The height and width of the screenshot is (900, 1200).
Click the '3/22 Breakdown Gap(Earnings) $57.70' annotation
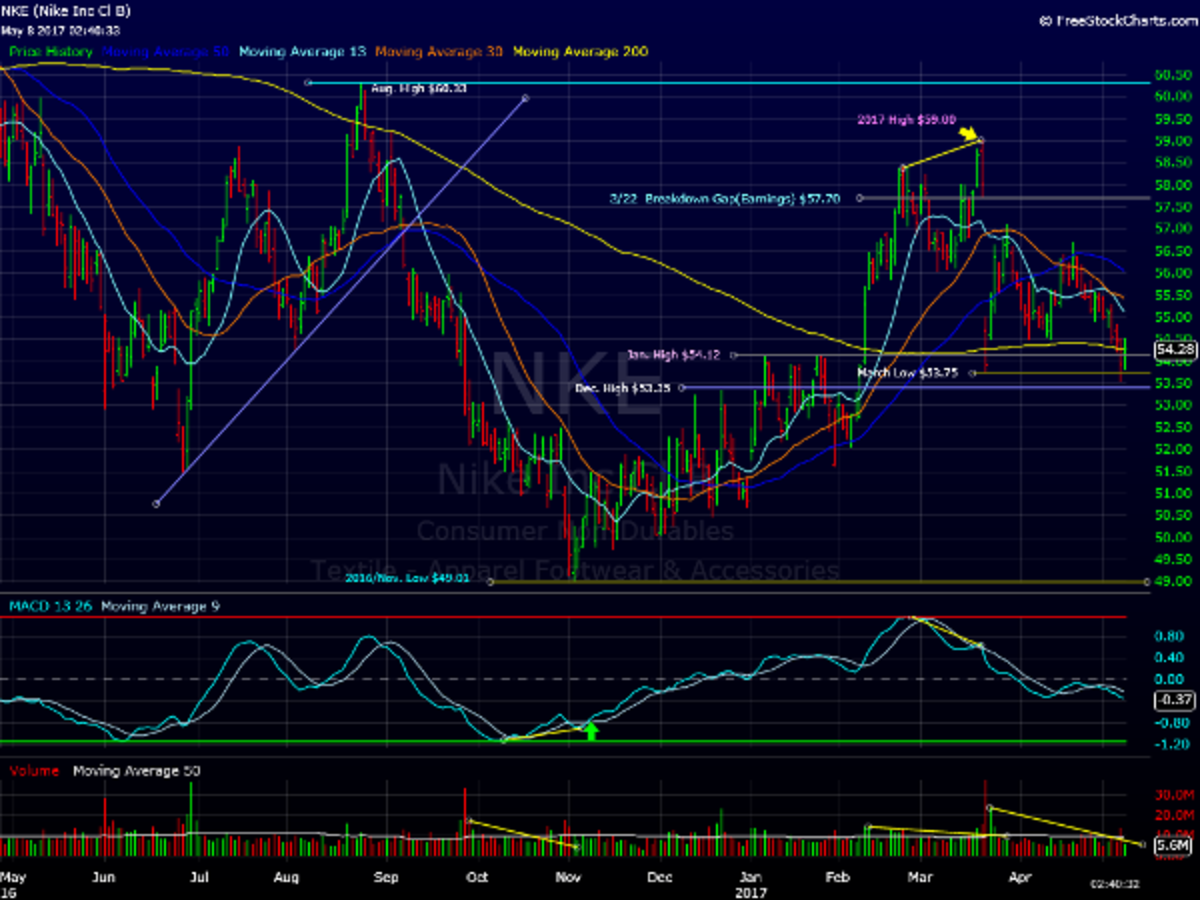(x=724, y=198)
